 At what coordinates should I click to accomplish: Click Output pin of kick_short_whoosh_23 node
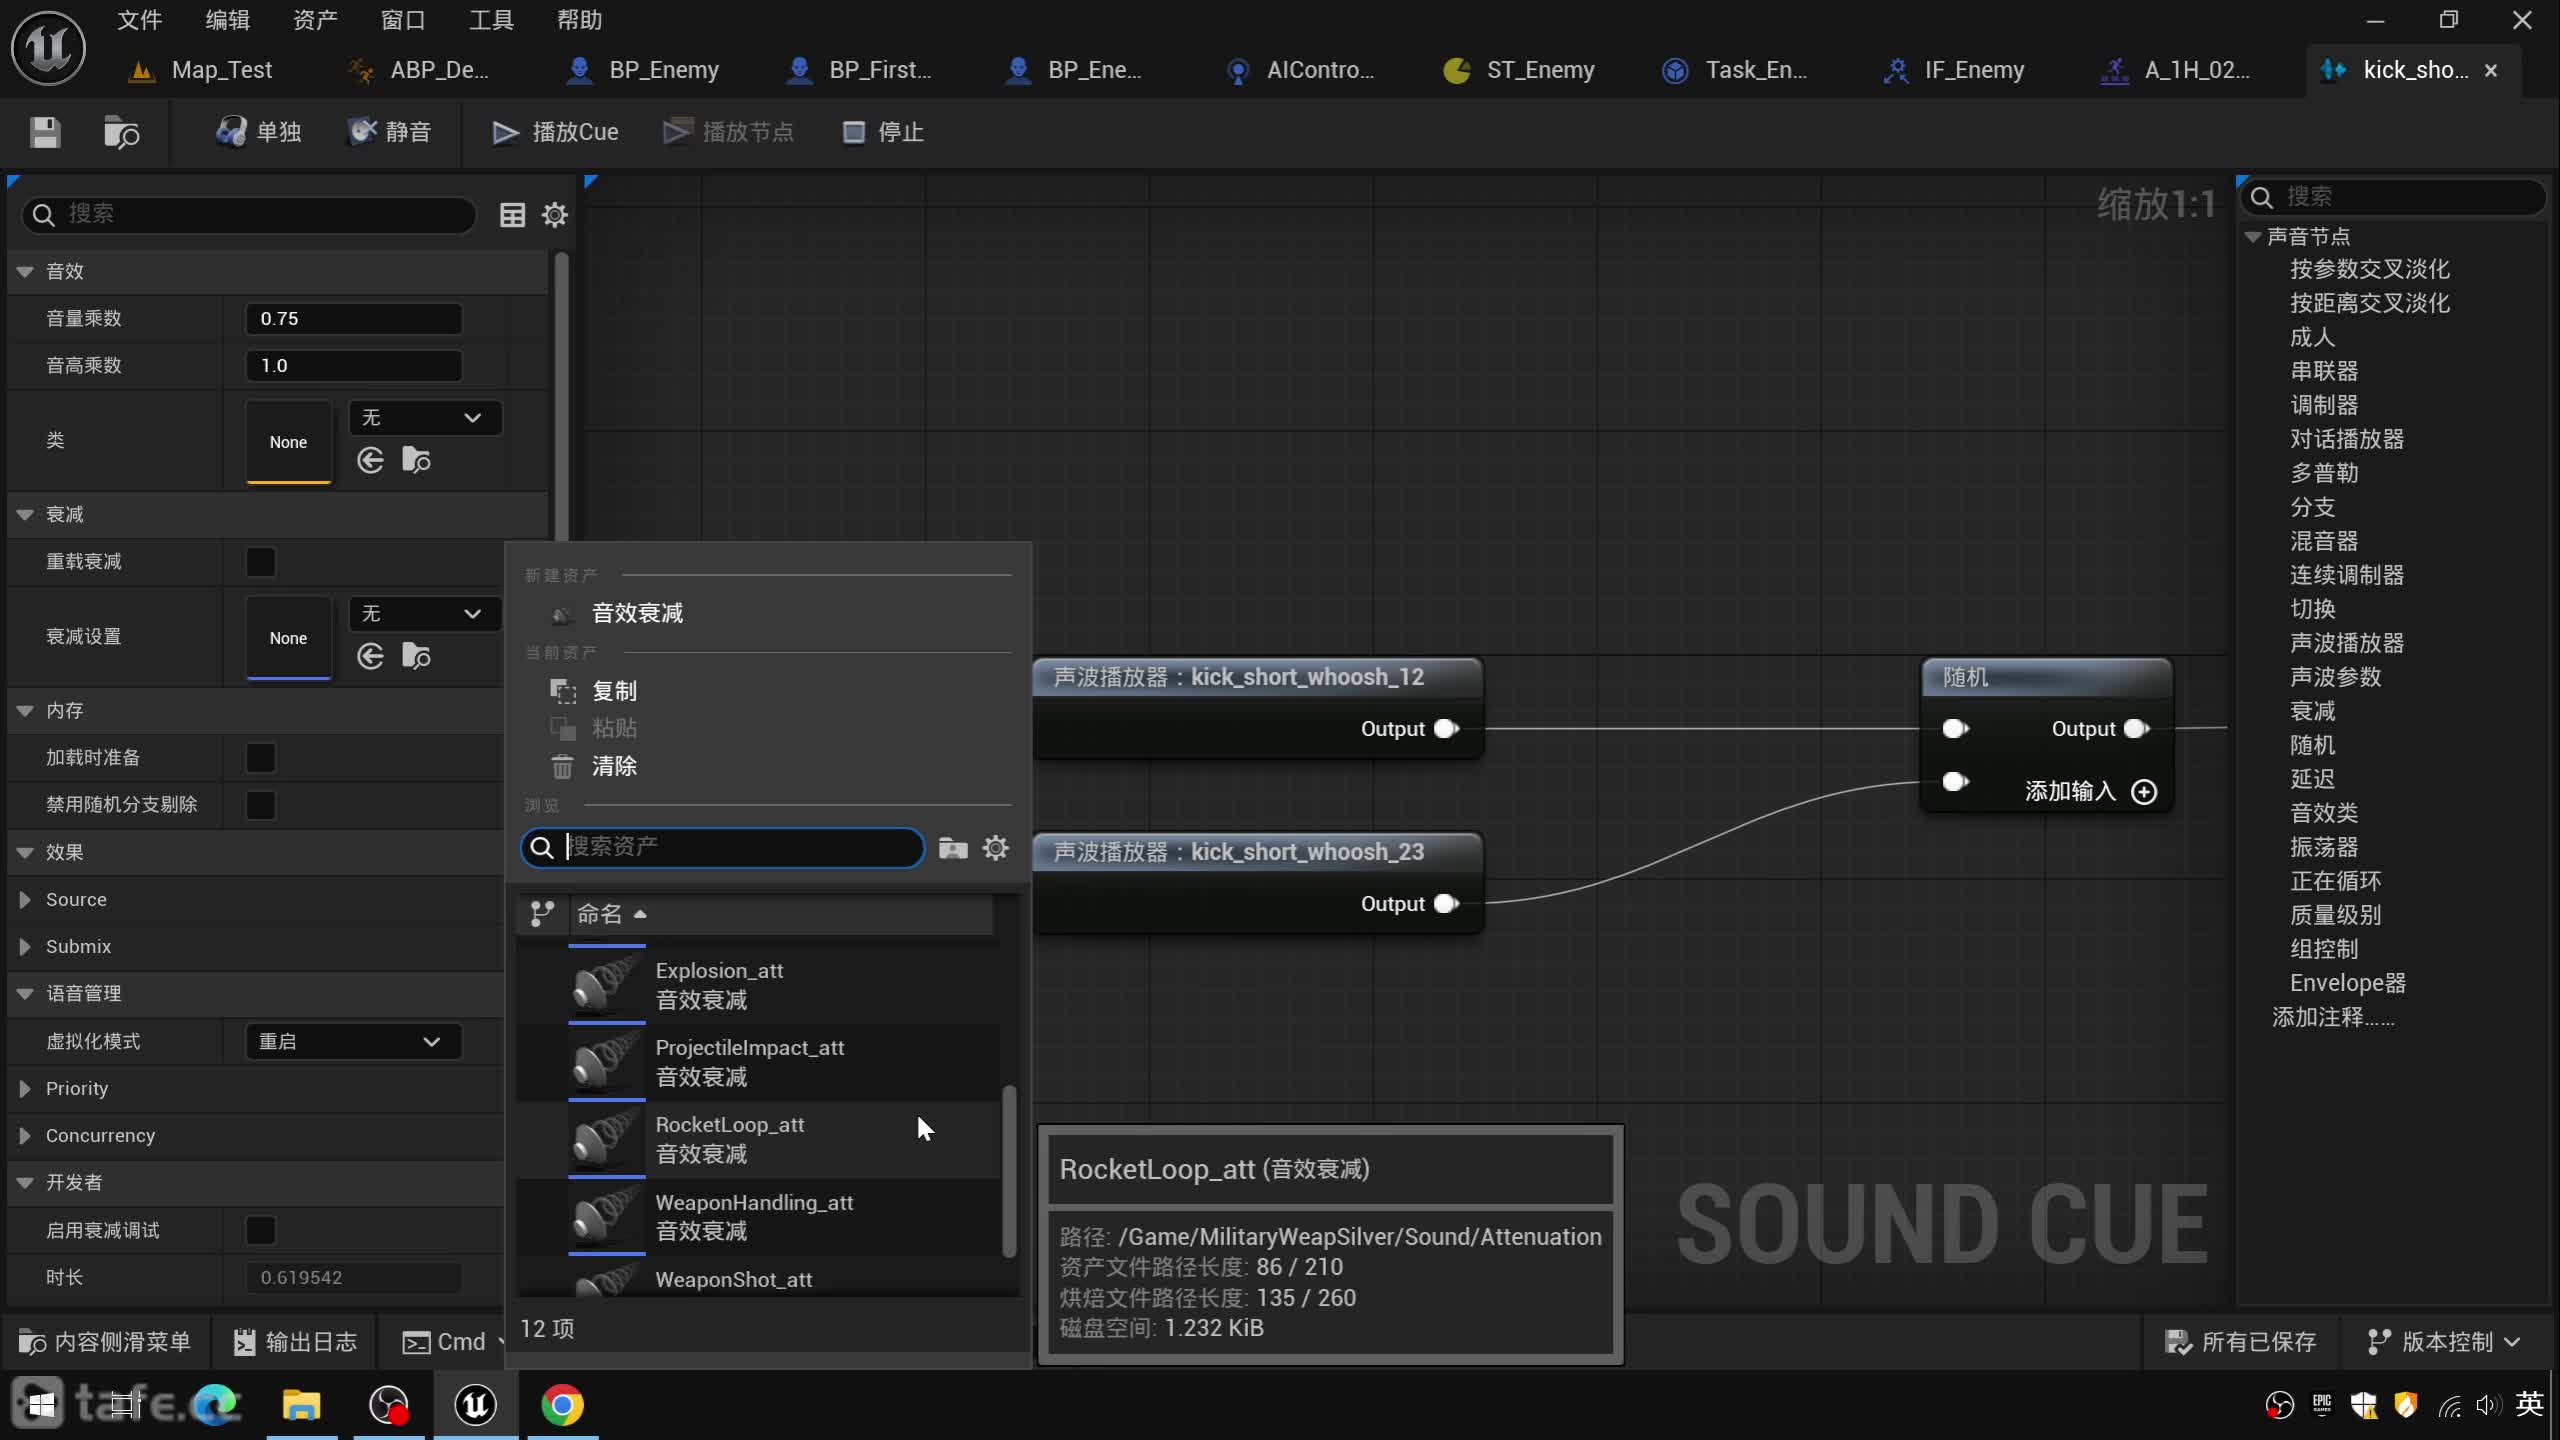[x=1446, y=904]
